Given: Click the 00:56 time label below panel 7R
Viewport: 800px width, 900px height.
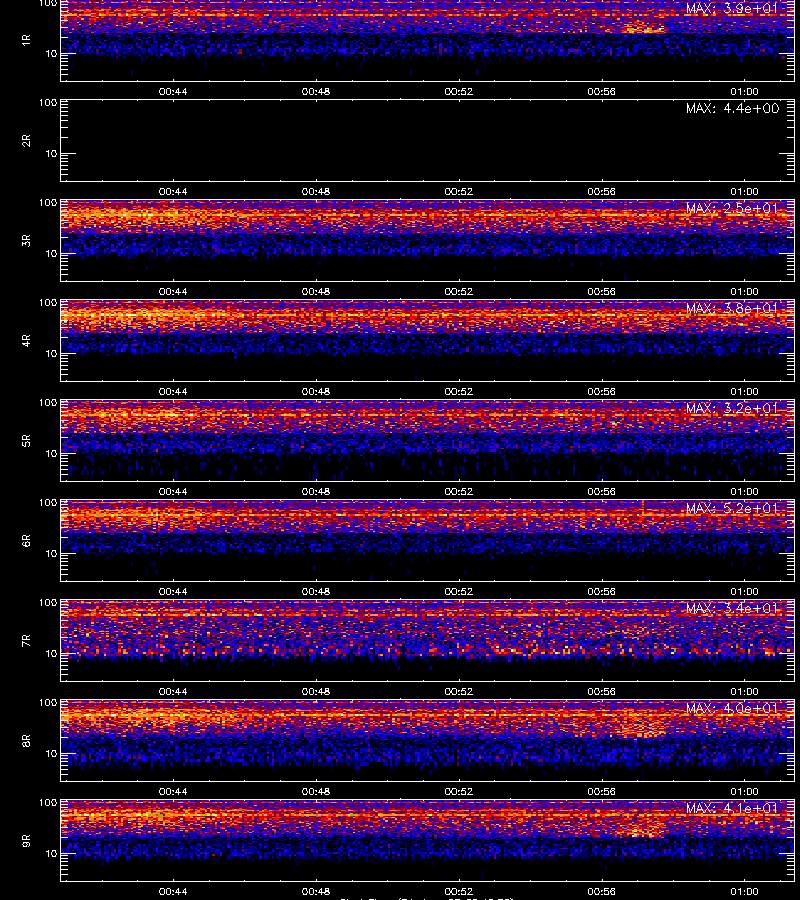Looking at the screenshot, I should 601,692.
